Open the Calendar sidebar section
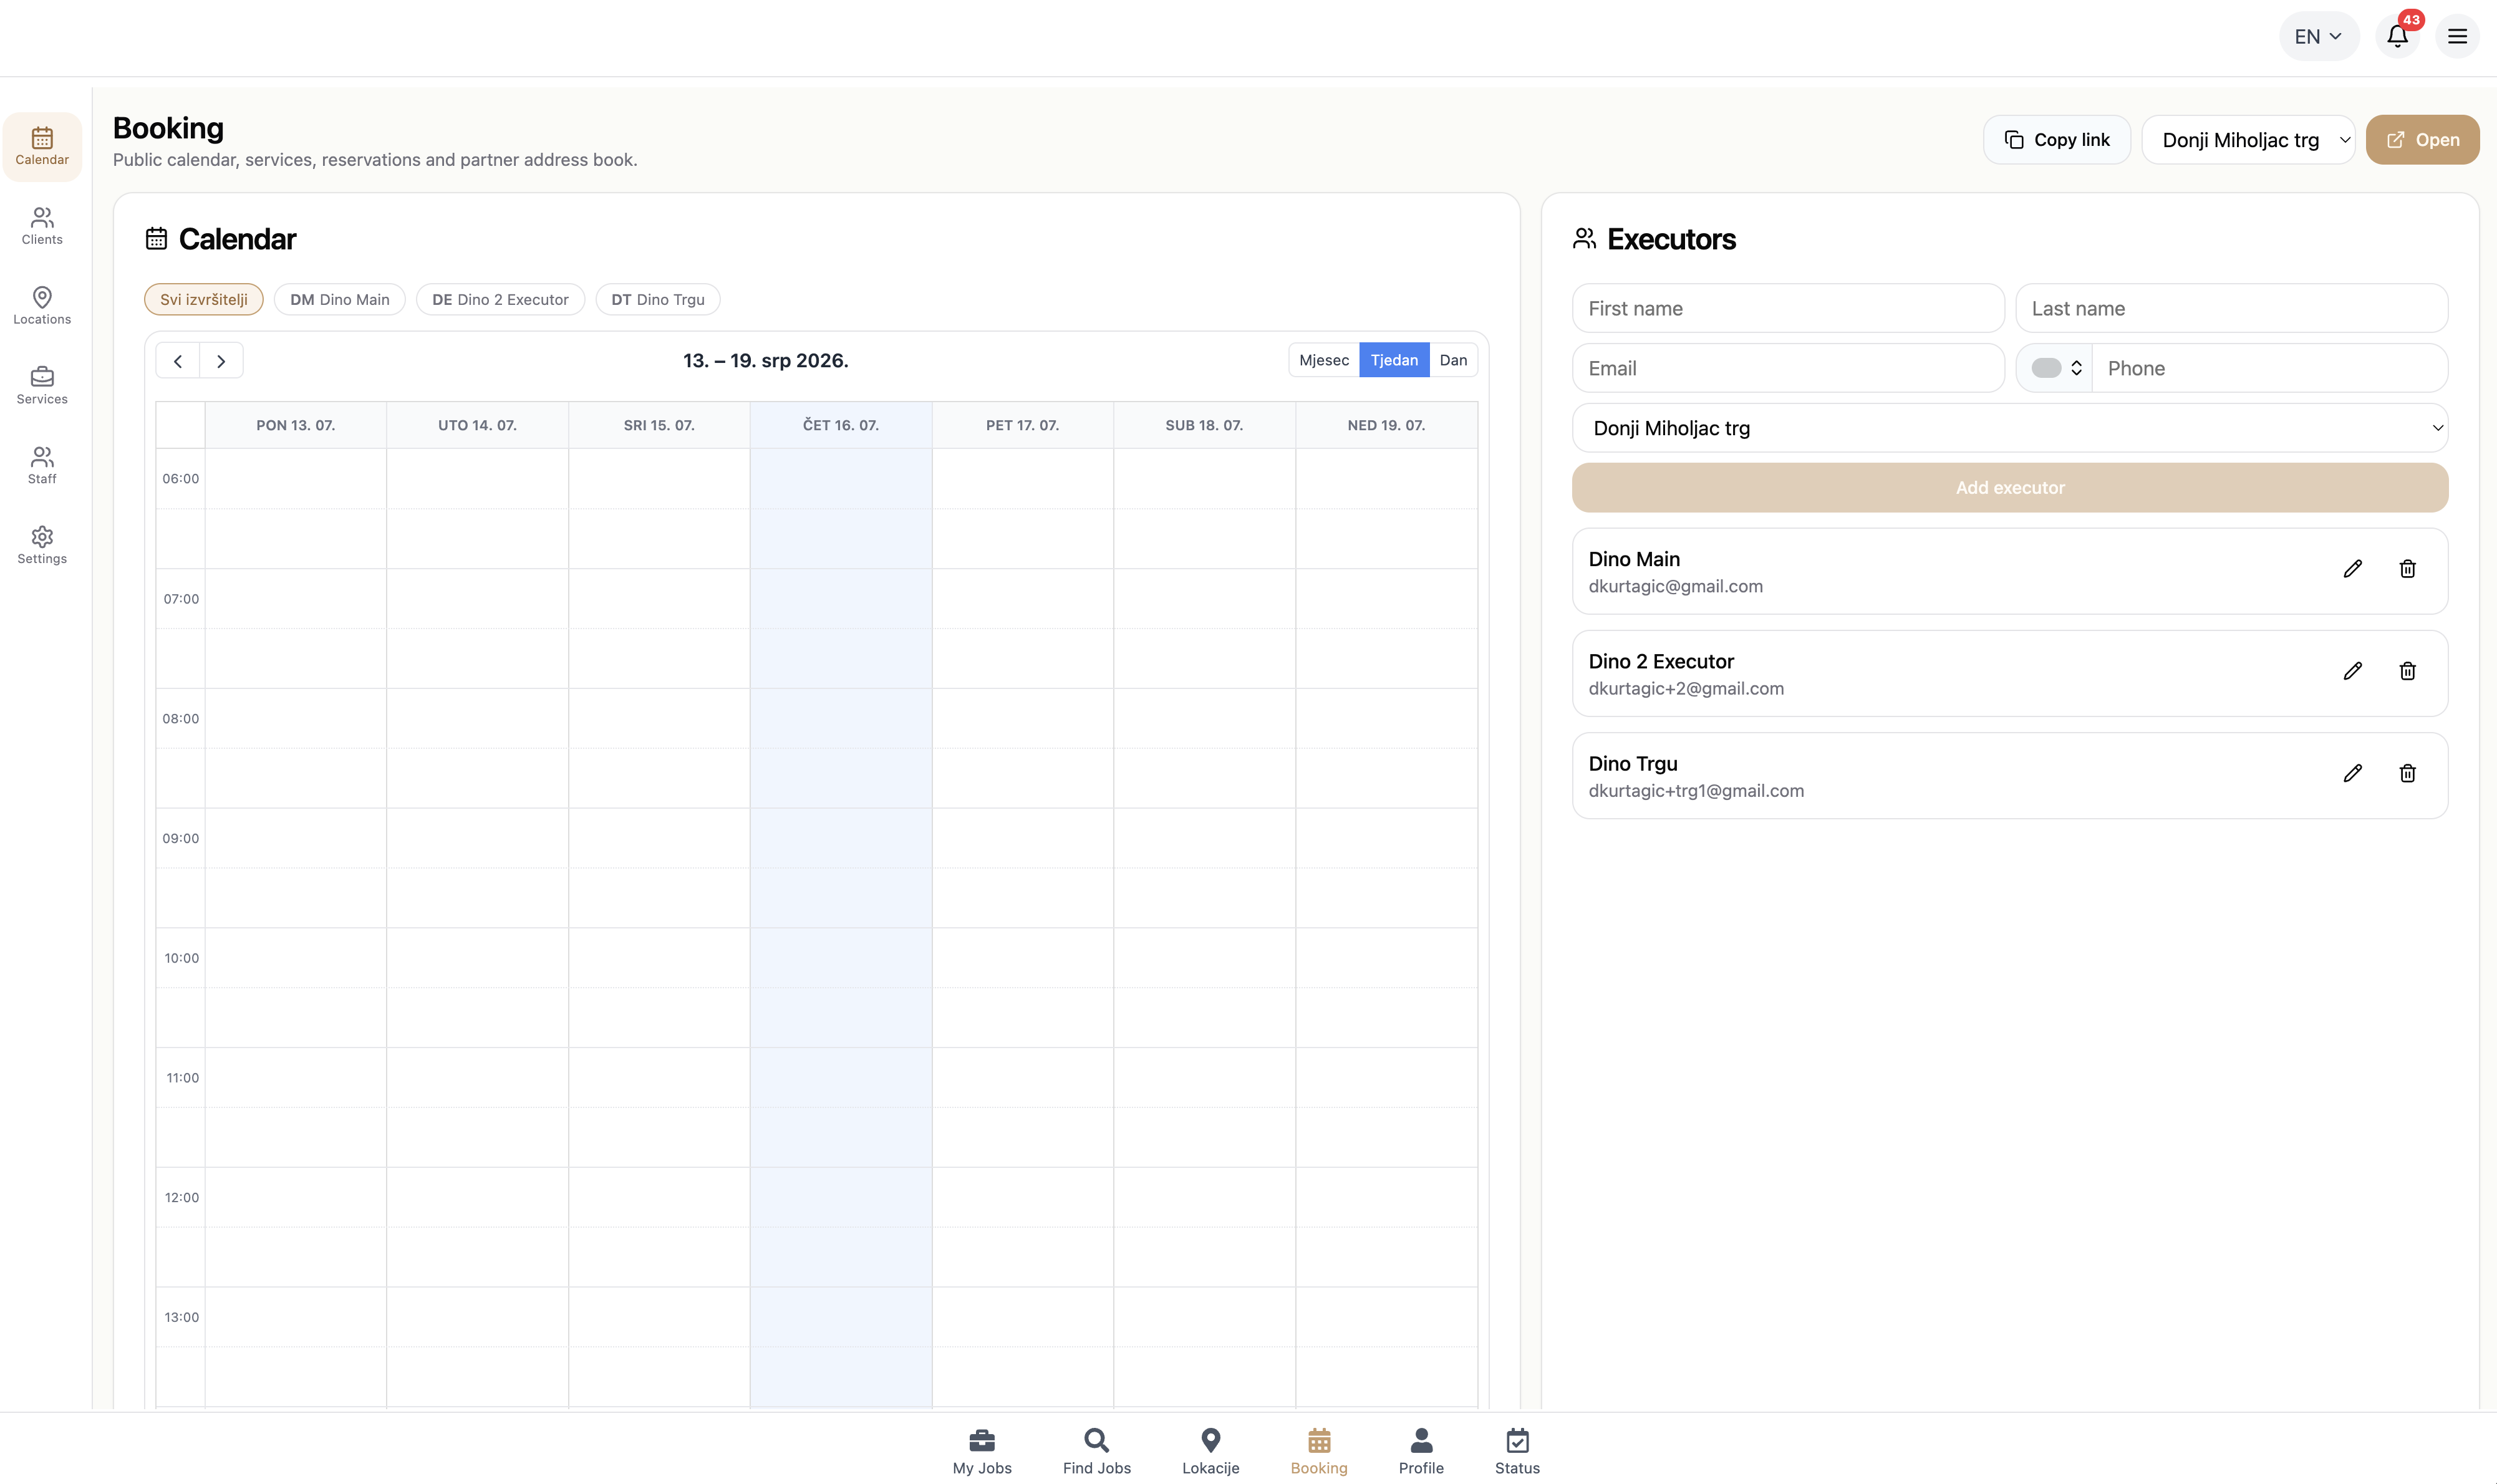 click(42, 146)
